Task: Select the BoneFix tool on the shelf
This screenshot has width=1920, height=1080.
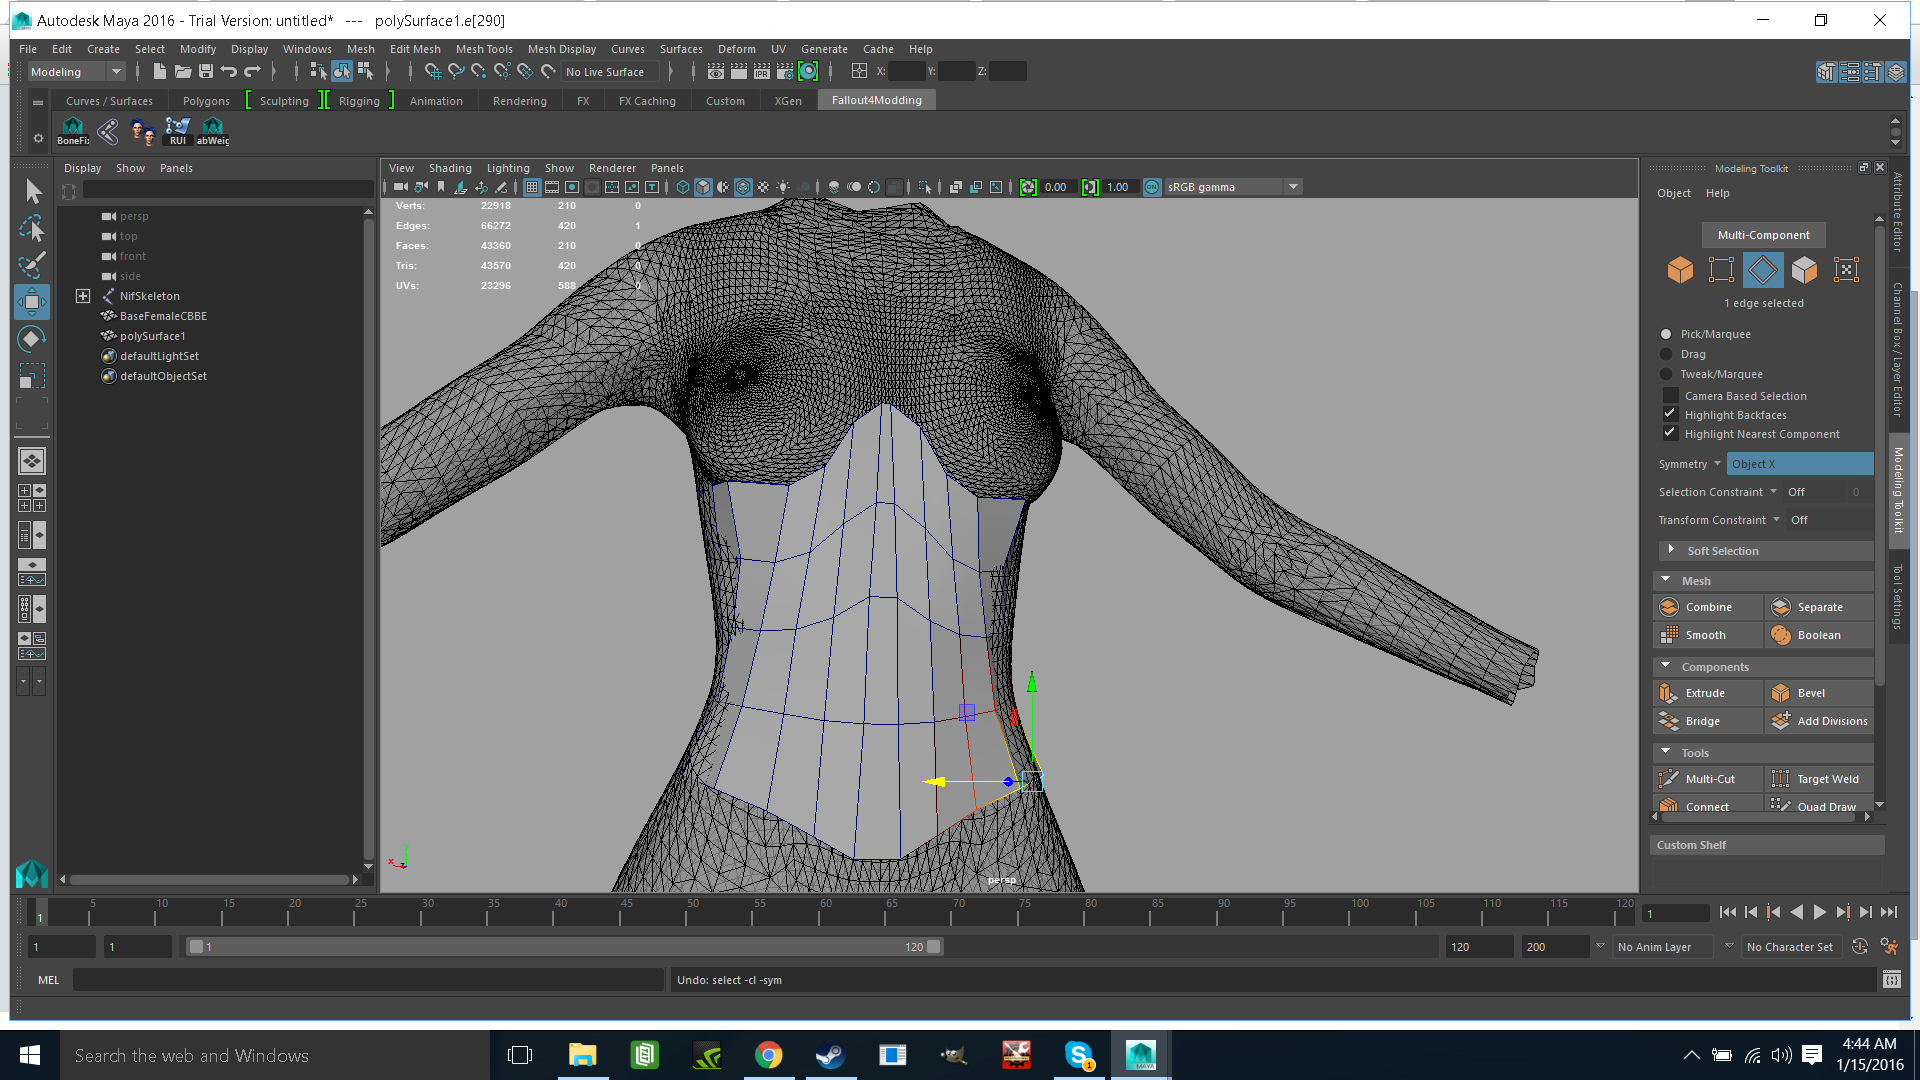Action: (73, 130)
